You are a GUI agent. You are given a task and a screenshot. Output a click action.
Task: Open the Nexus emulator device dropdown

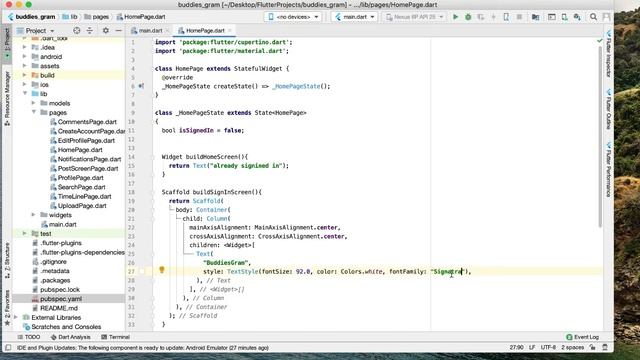click(x=414, y=17)
